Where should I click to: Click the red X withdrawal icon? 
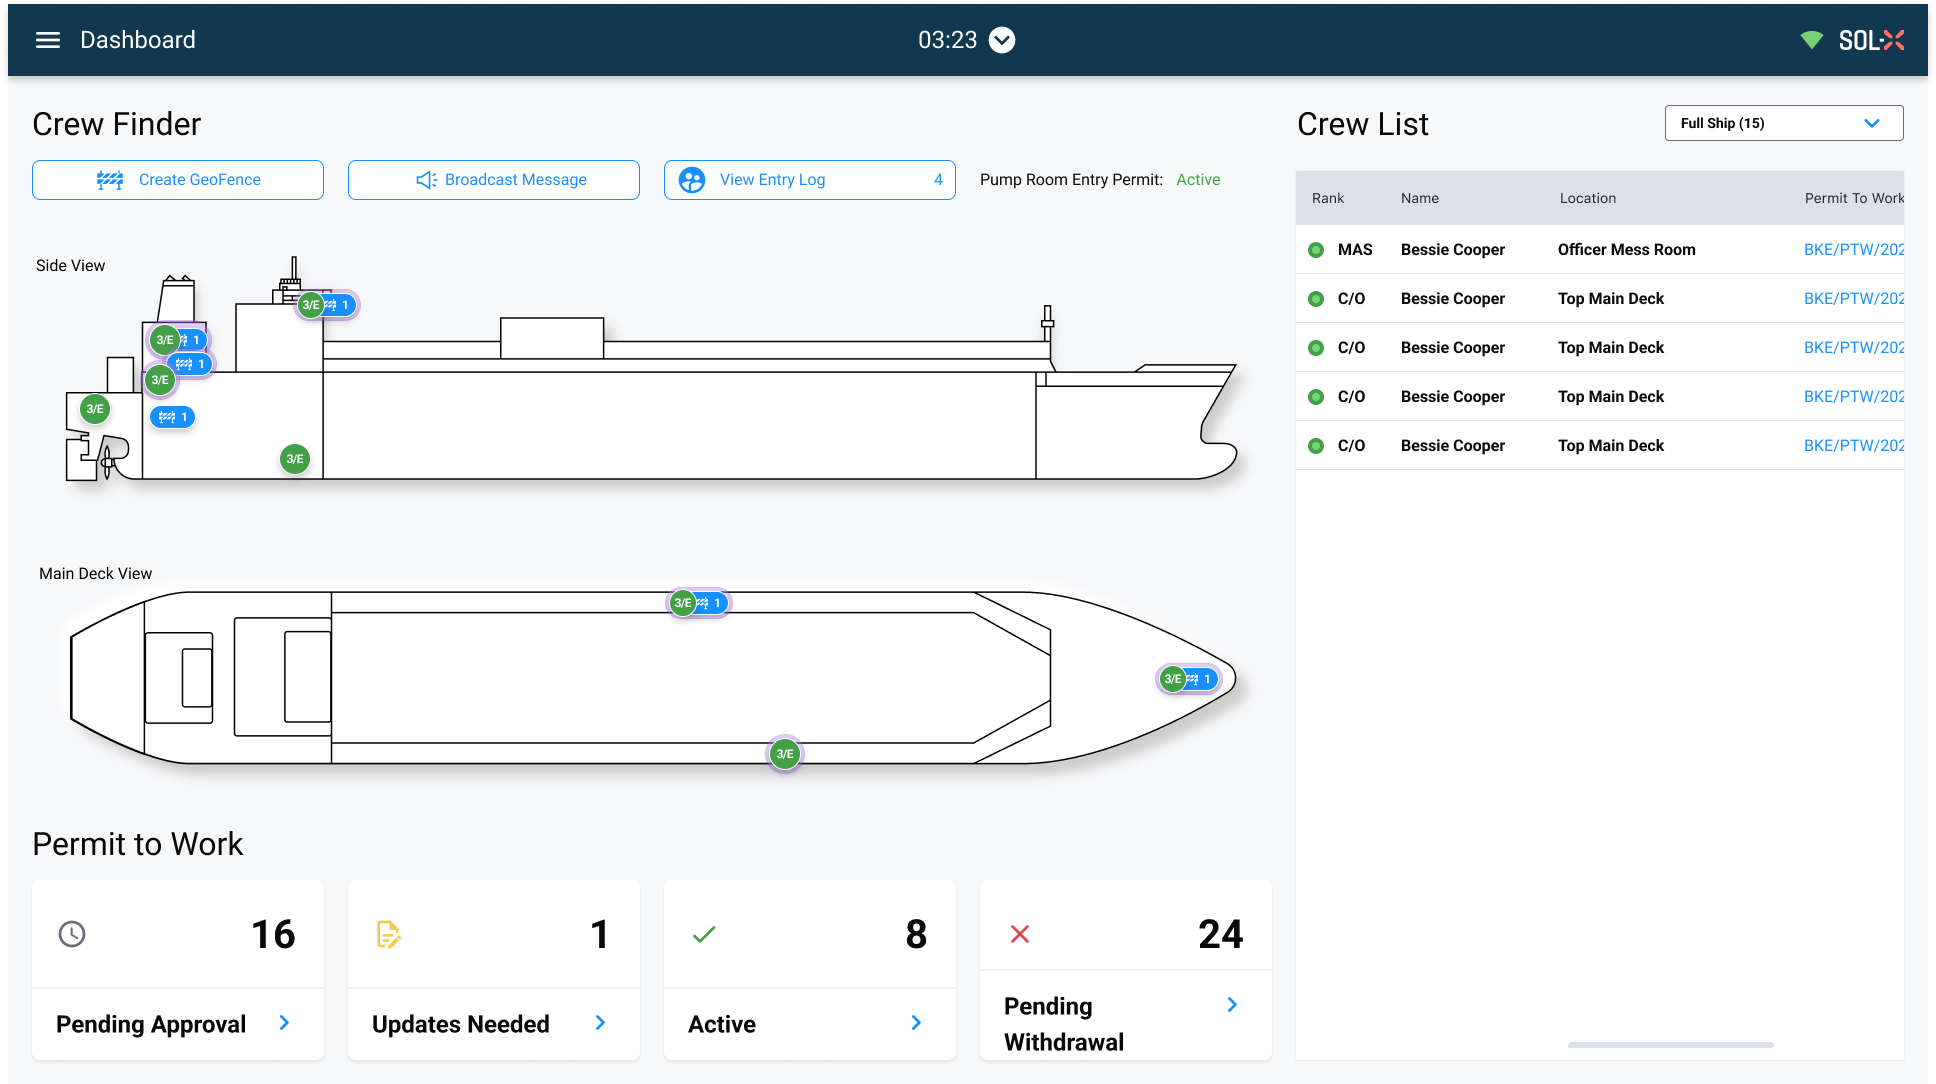pyautogui.click(x=1020, y=934)
